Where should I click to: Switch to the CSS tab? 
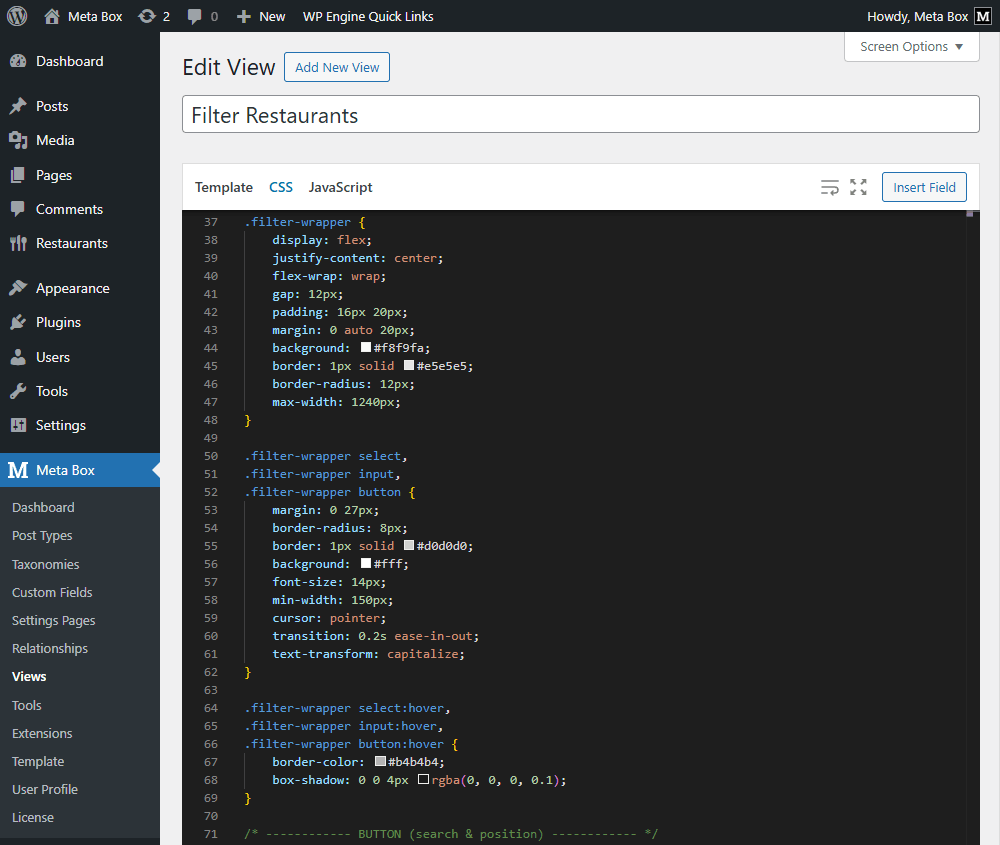(281, 187)
